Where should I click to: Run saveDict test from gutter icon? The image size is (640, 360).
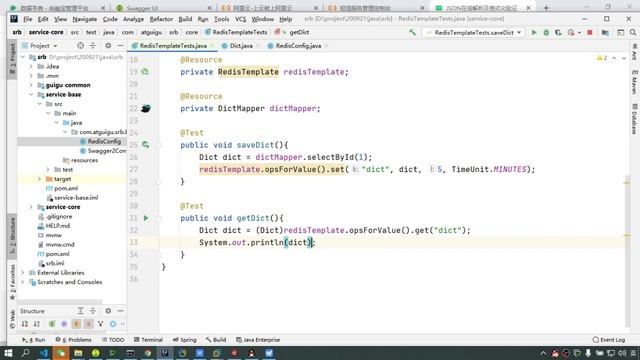pyautogui.click(x=145, y=145)
